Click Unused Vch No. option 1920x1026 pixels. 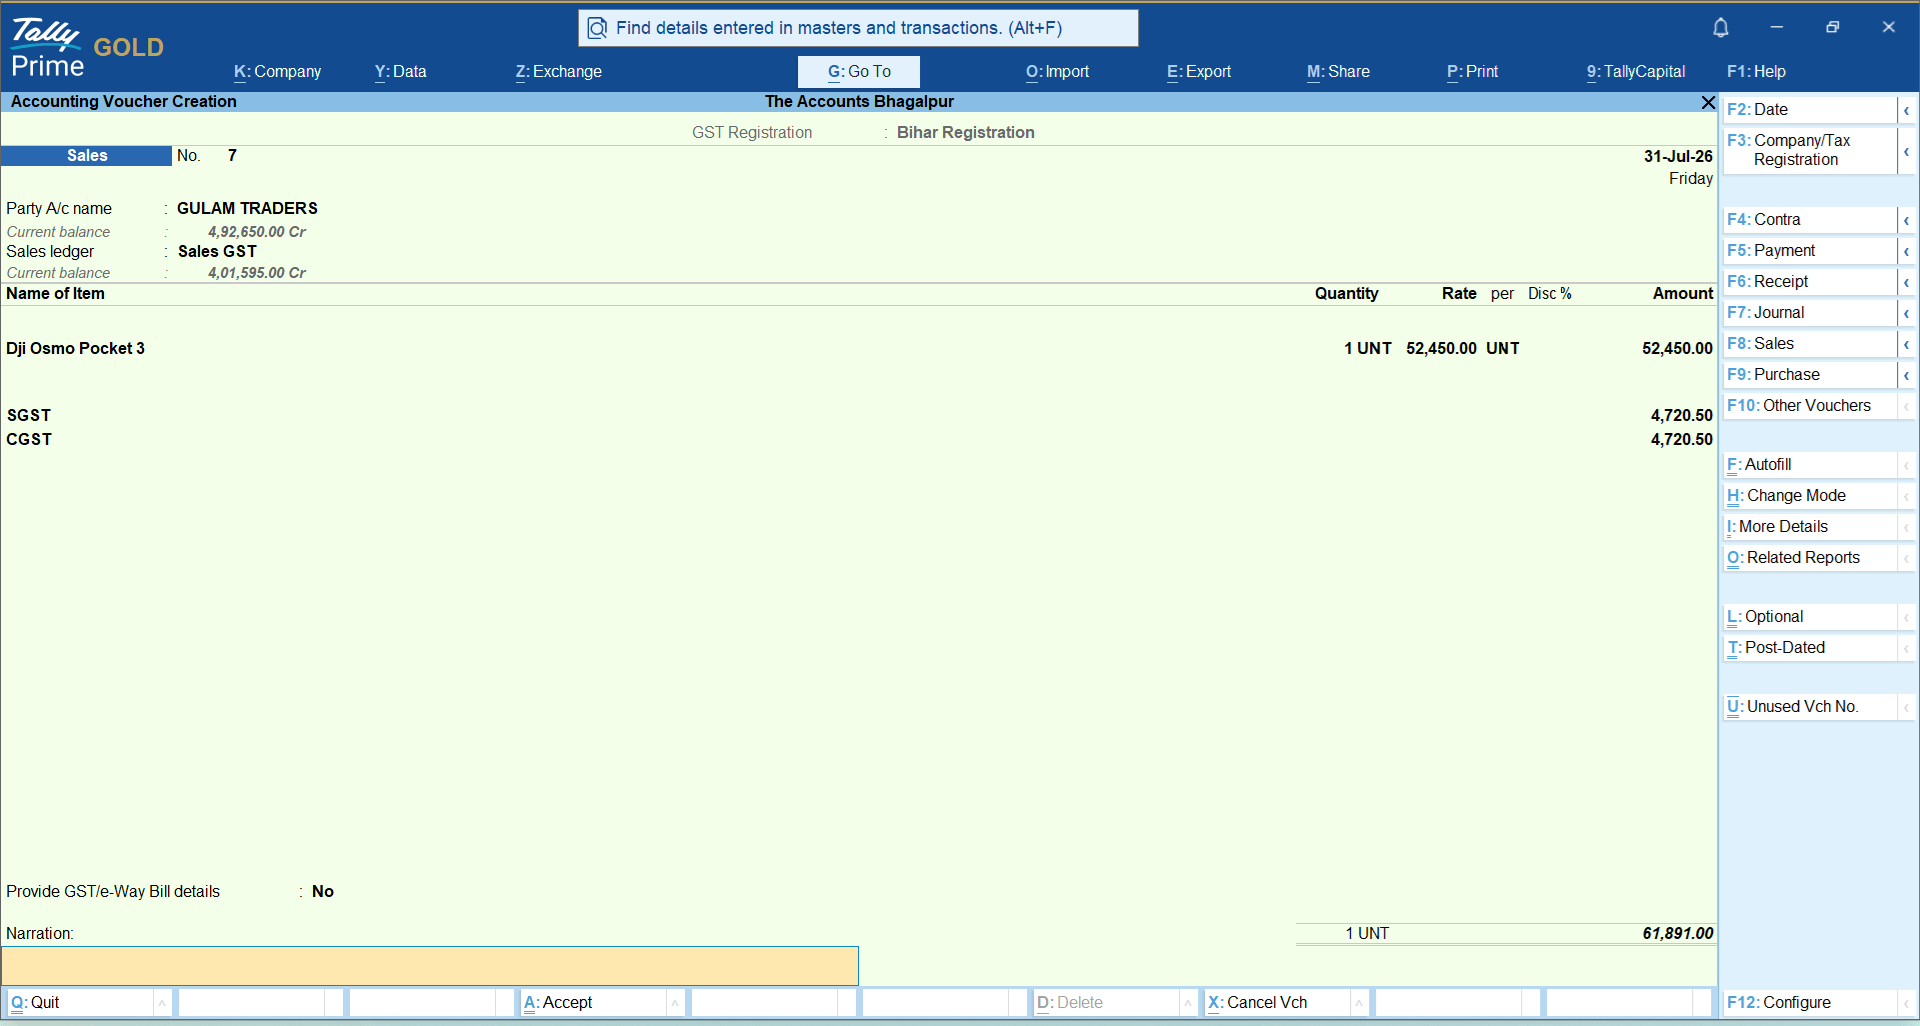(1810, 707)
